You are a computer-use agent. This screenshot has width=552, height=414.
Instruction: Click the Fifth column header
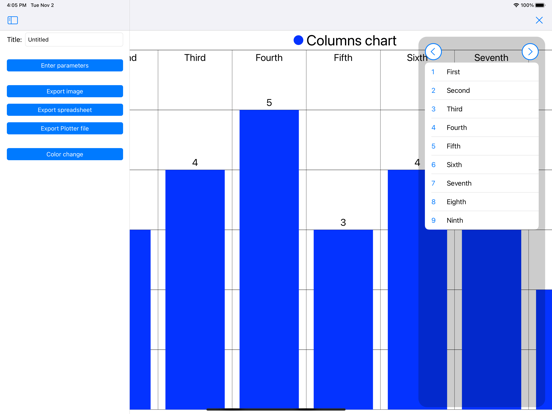(x=343, y=58)
